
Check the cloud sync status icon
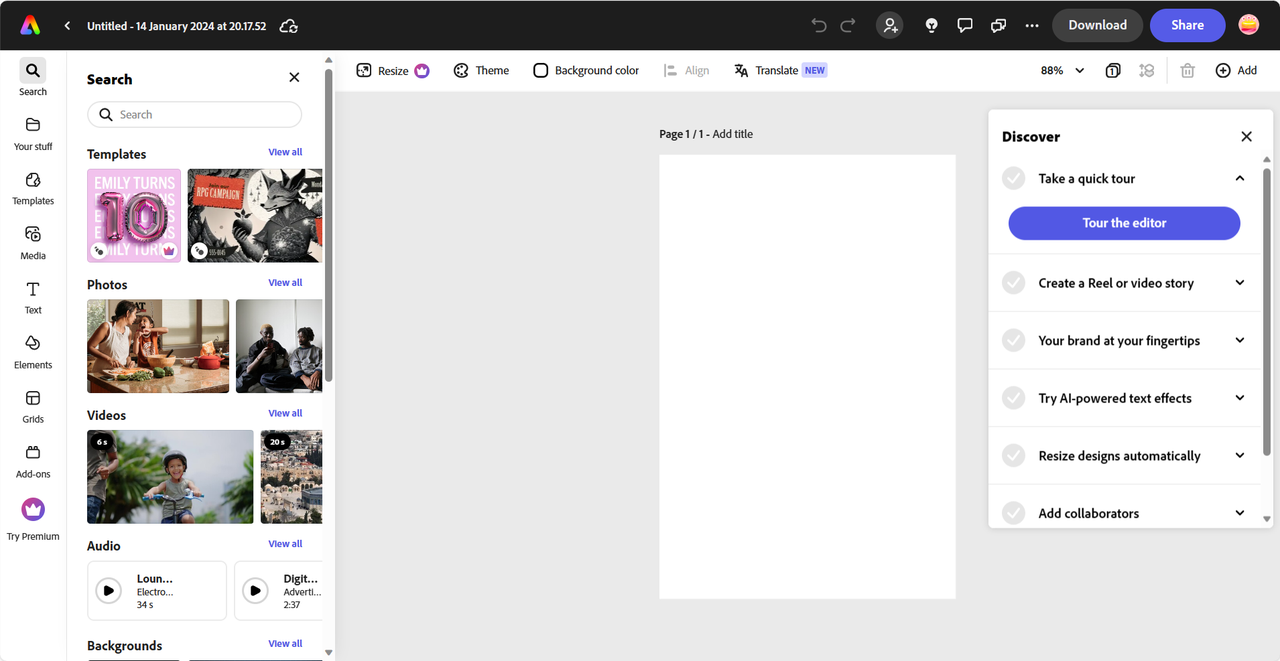(x=289, y=26)
